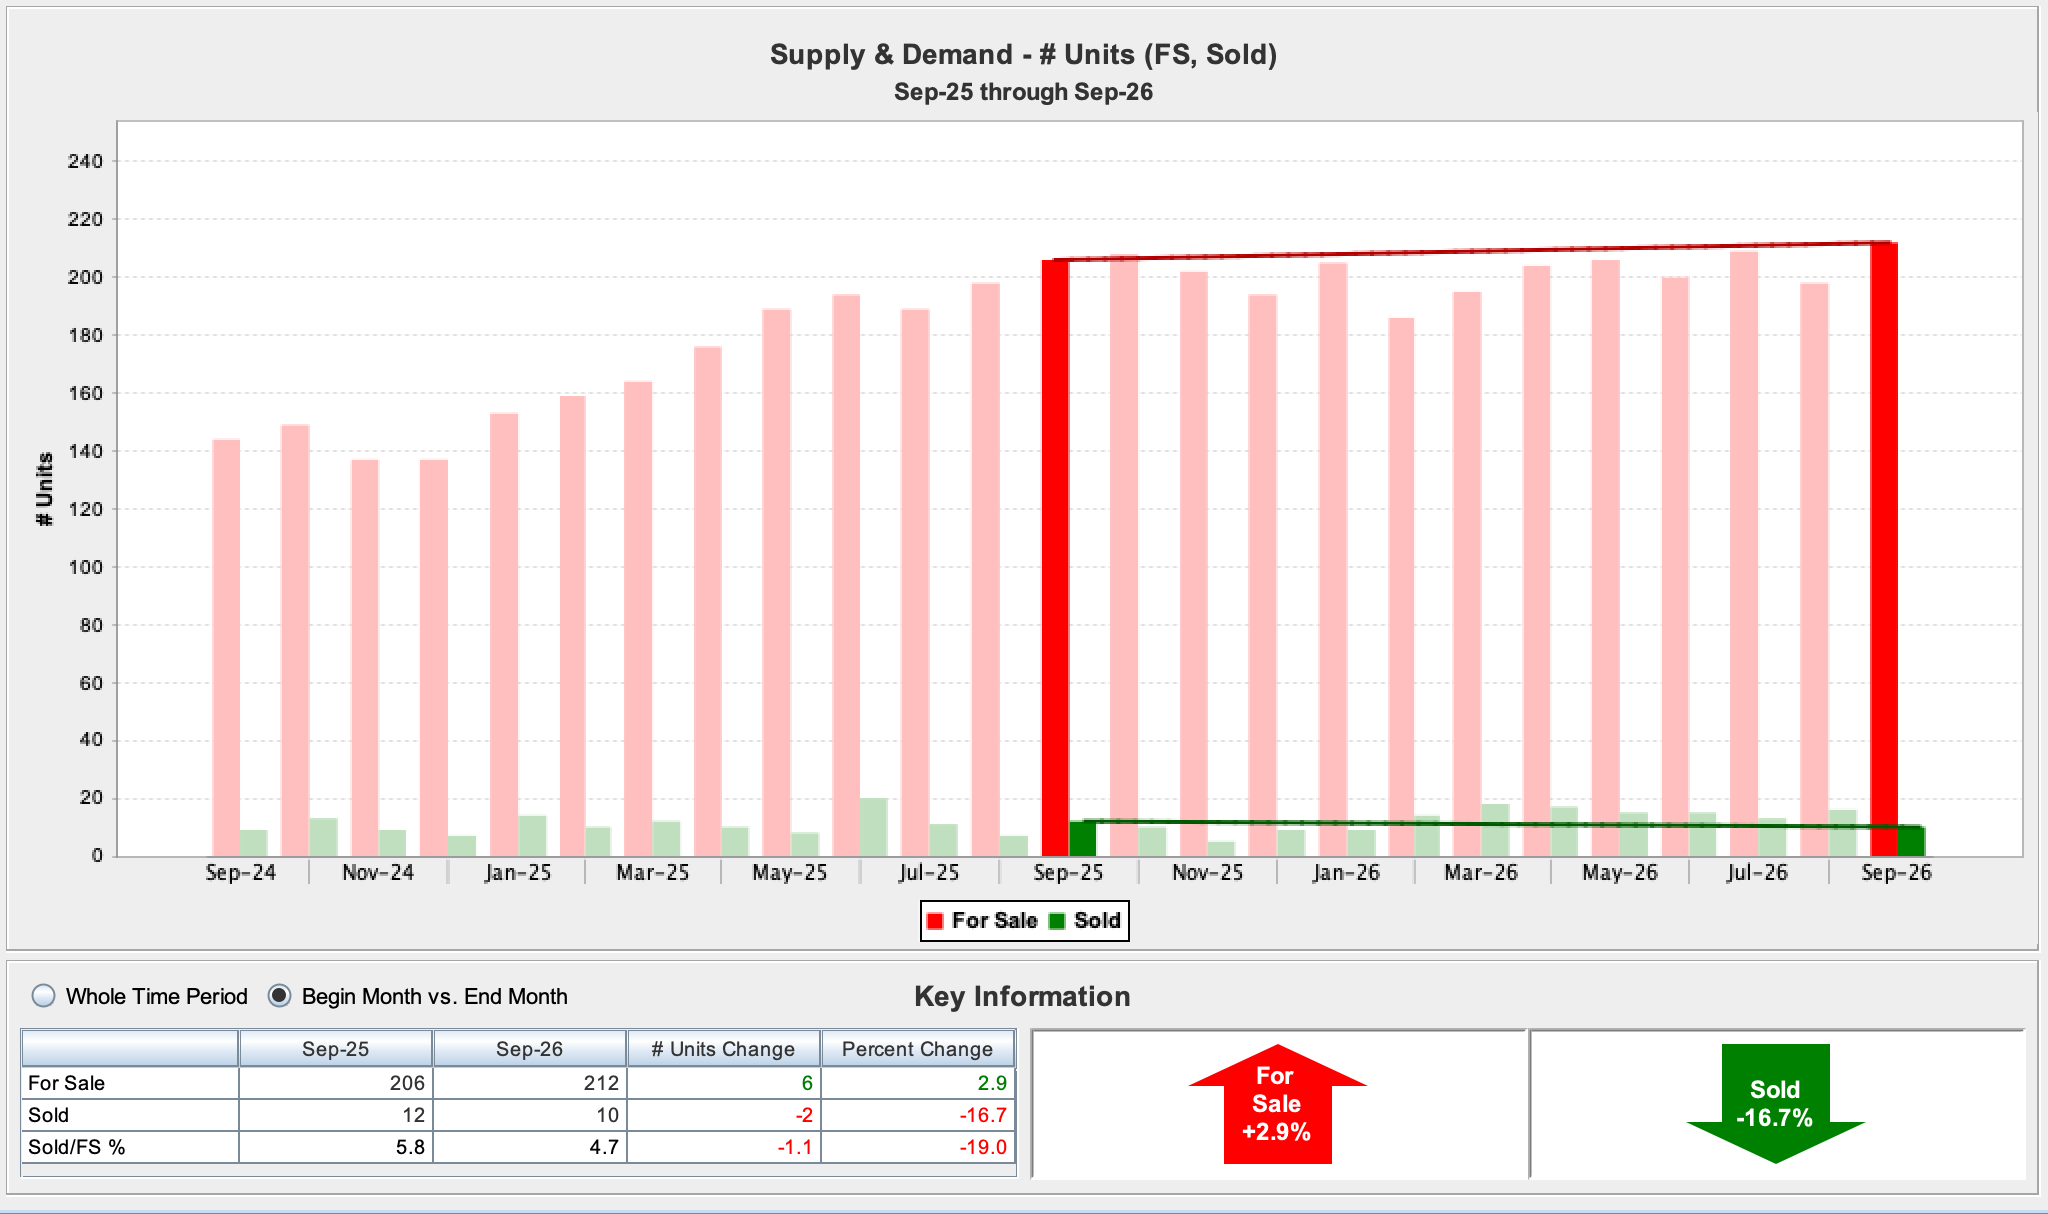The height and width of the screenshot is (1214, 2048).
Task: Click the Sep-26 column header
Action: pyautogui.click(x=530, y=1049)
